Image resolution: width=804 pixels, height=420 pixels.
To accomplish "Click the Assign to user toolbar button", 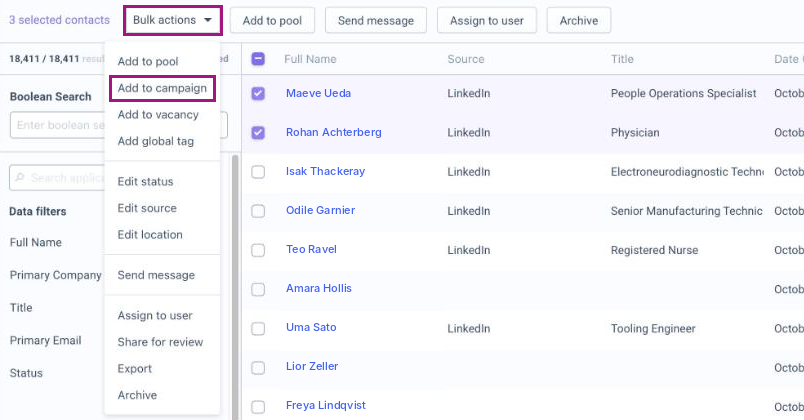I will point(487,21).
